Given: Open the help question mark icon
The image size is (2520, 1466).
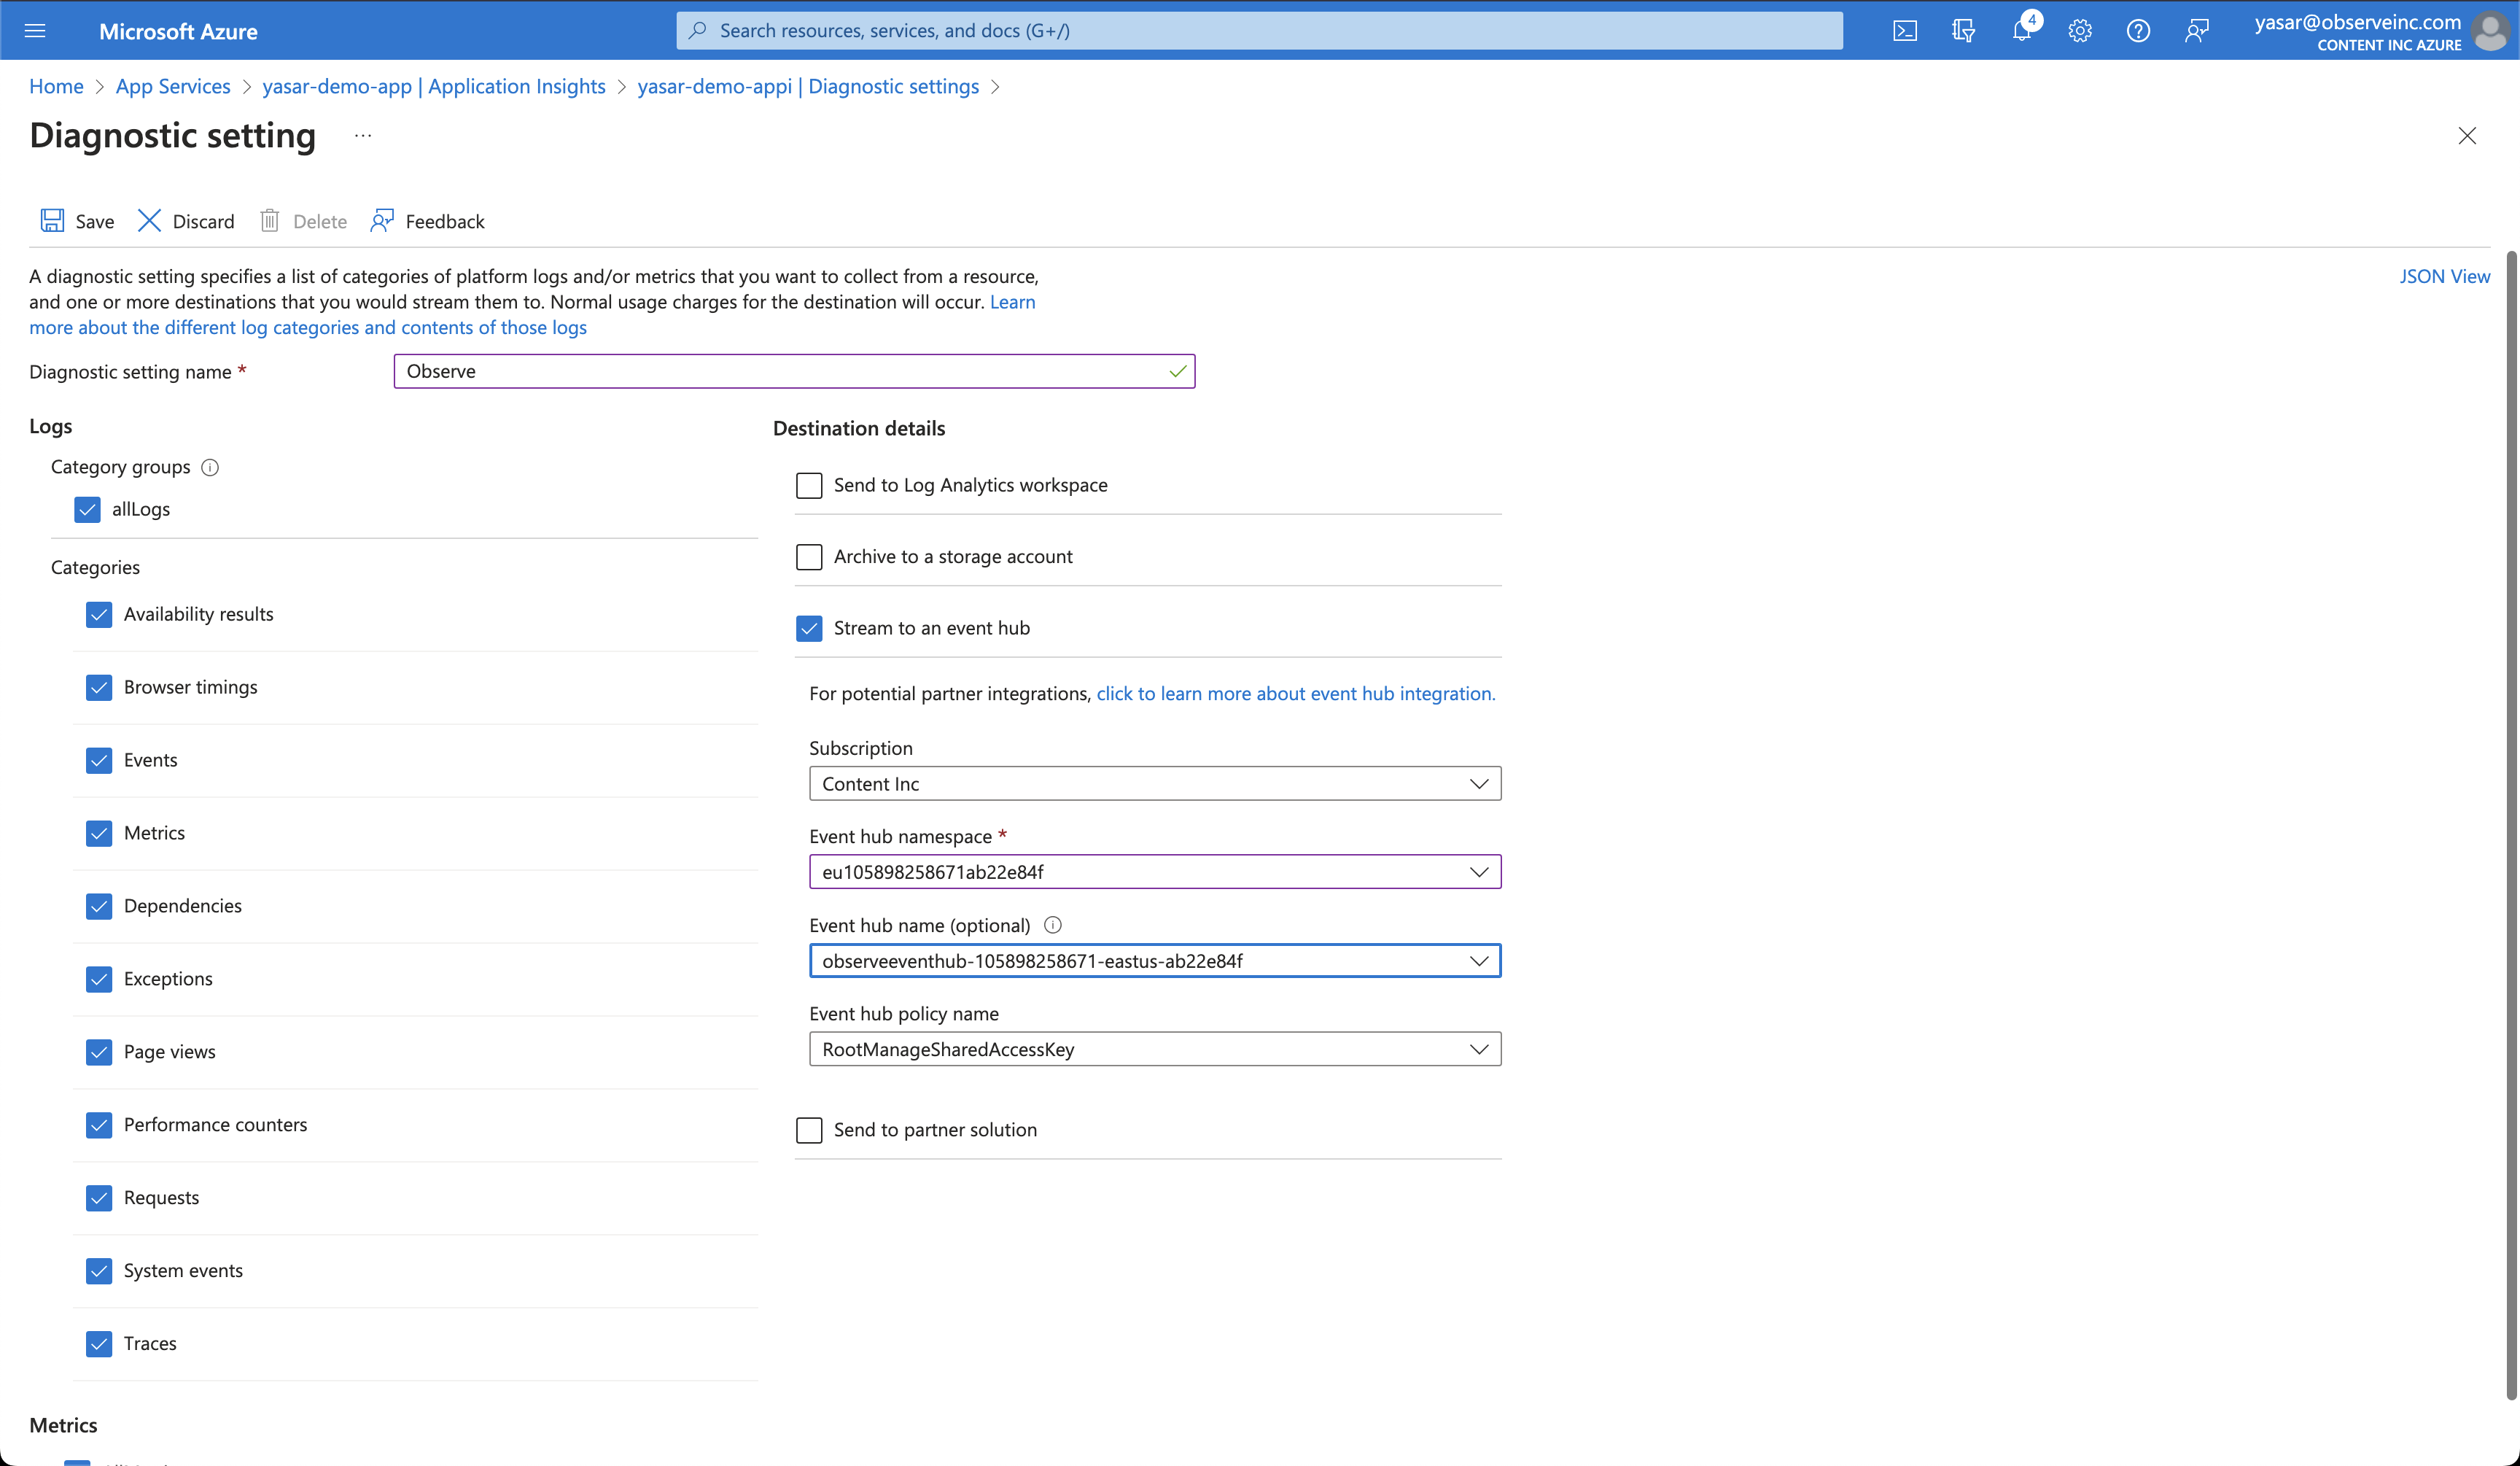Looking at the screenshot, I should click(2138, 31).
